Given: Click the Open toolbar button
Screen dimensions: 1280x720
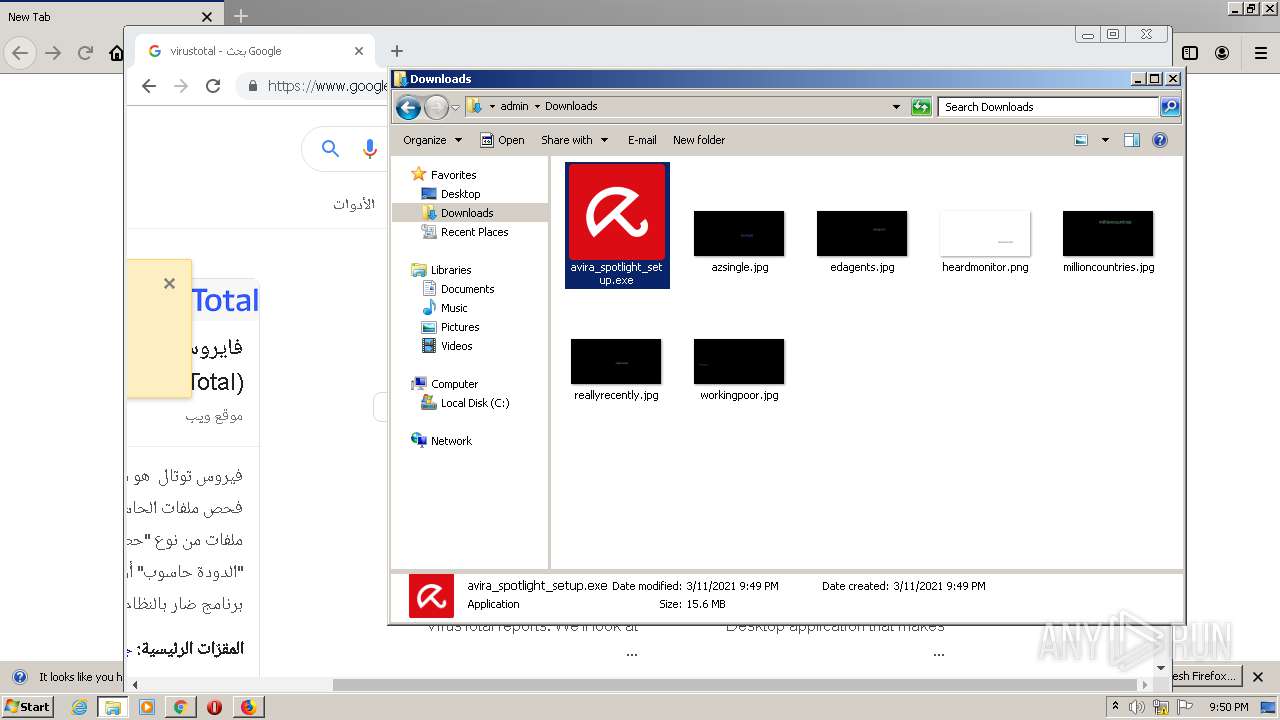Looking at the screenshot, I should [x=502, y=140].
